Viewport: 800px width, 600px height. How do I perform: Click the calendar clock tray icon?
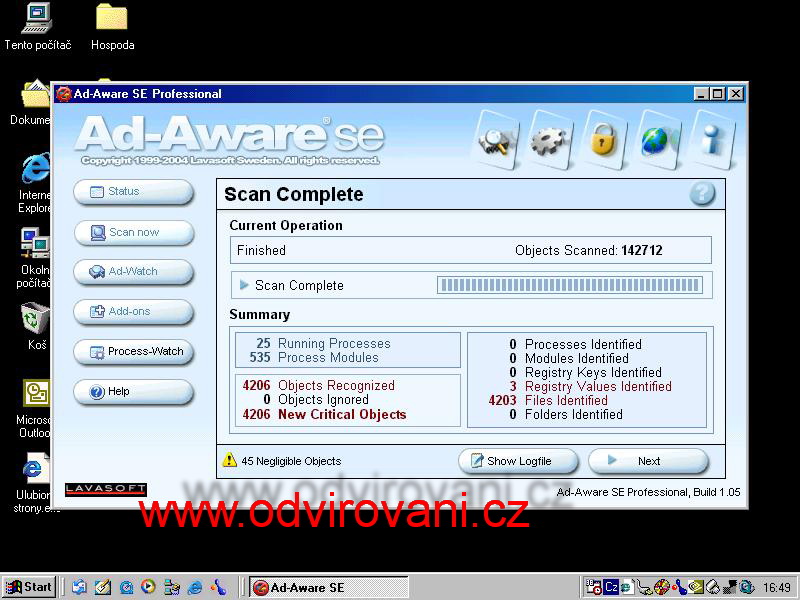coord(593,587)
